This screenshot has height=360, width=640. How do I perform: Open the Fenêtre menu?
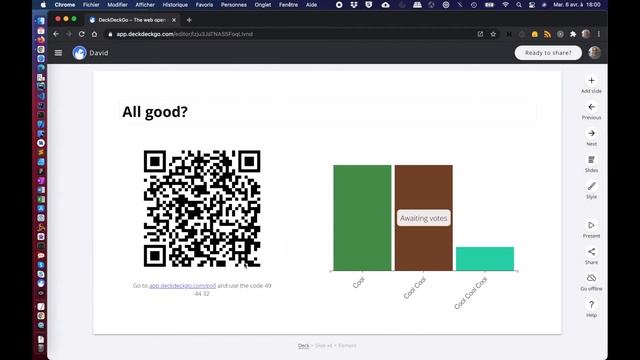coord(288,5)
